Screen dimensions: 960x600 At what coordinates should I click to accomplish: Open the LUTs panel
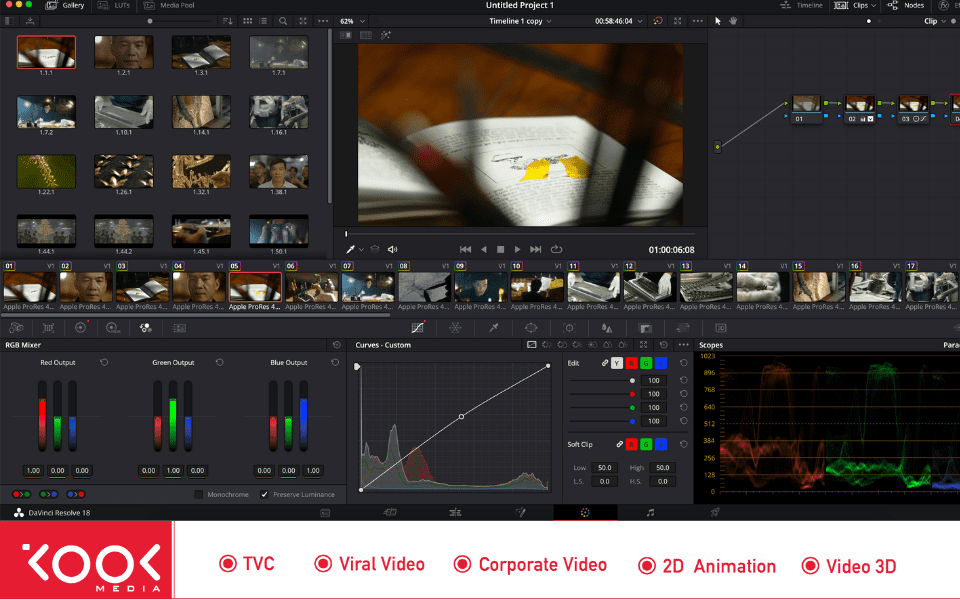tap(114, 6)
